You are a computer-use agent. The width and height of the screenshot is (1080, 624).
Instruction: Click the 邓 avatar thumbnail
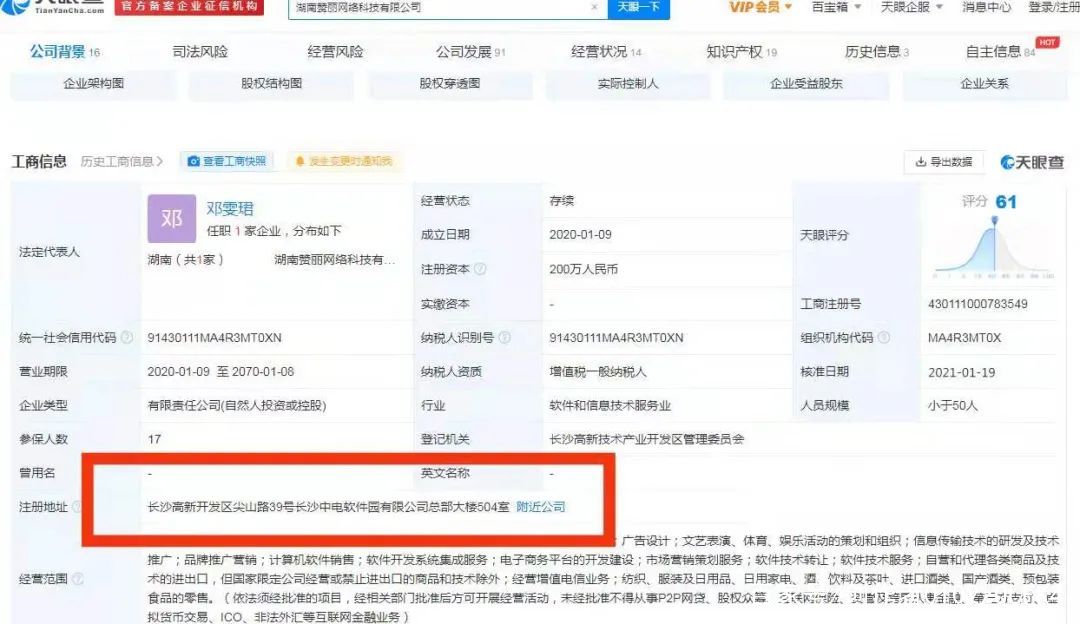tap(172, 218)
